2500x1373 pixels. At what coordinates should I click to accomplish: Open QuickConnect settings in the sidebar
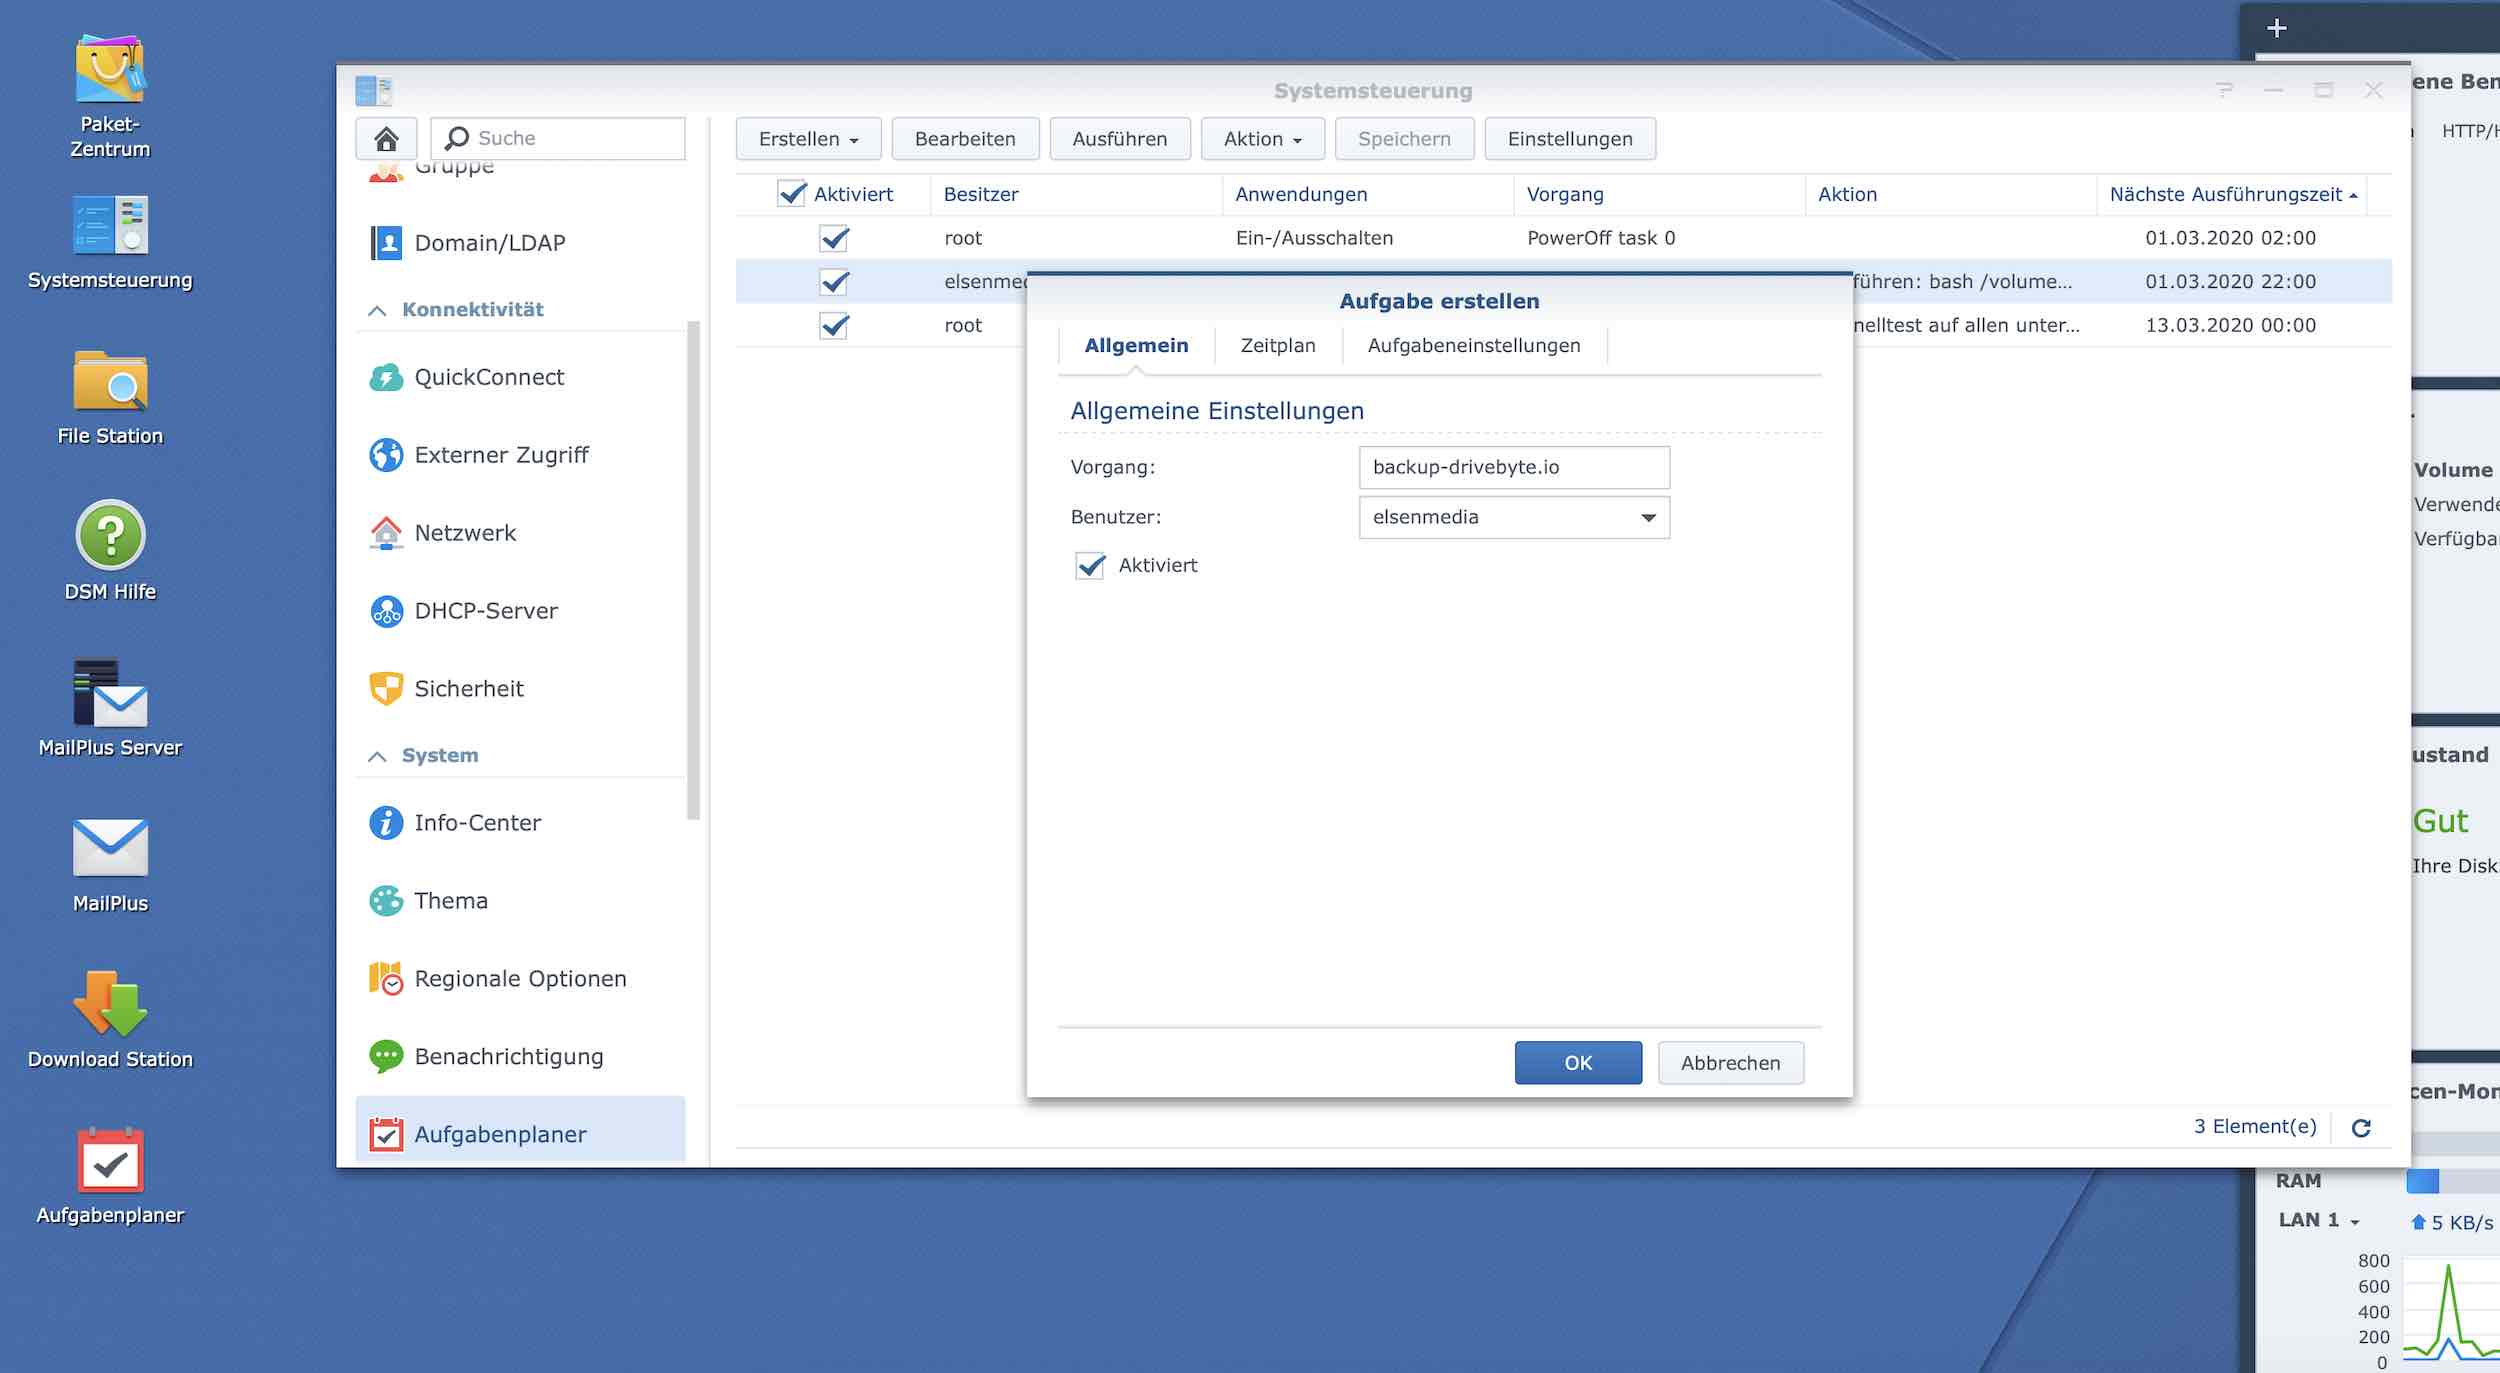pyautogui.click(x=488, y=377)
